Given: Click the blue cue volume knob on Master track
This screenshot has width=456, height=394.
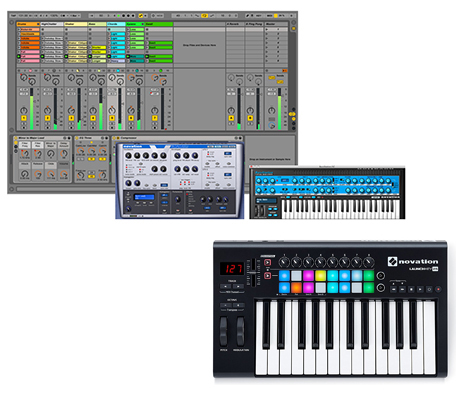Looking at the screenshot, I should tap(272, 125).
